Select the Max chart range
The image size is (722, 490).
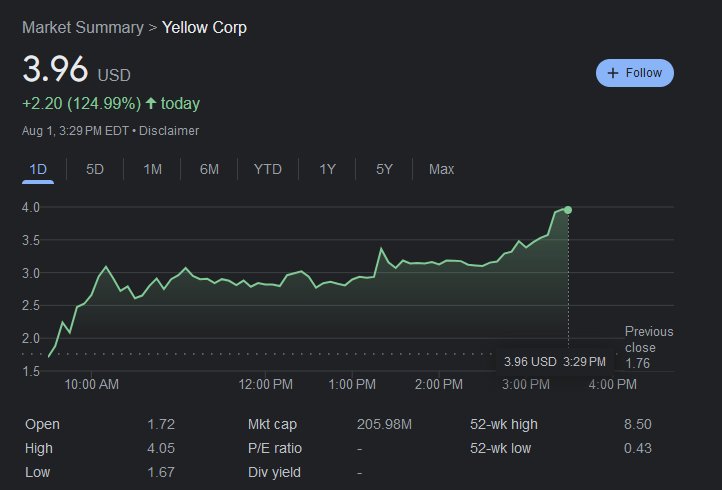pos(441,169)
